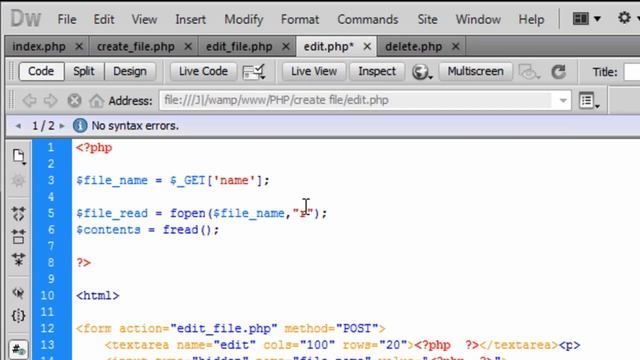Click the collapse full tag icon
This screenshot has width=640, height=360.
coord(18,213)
